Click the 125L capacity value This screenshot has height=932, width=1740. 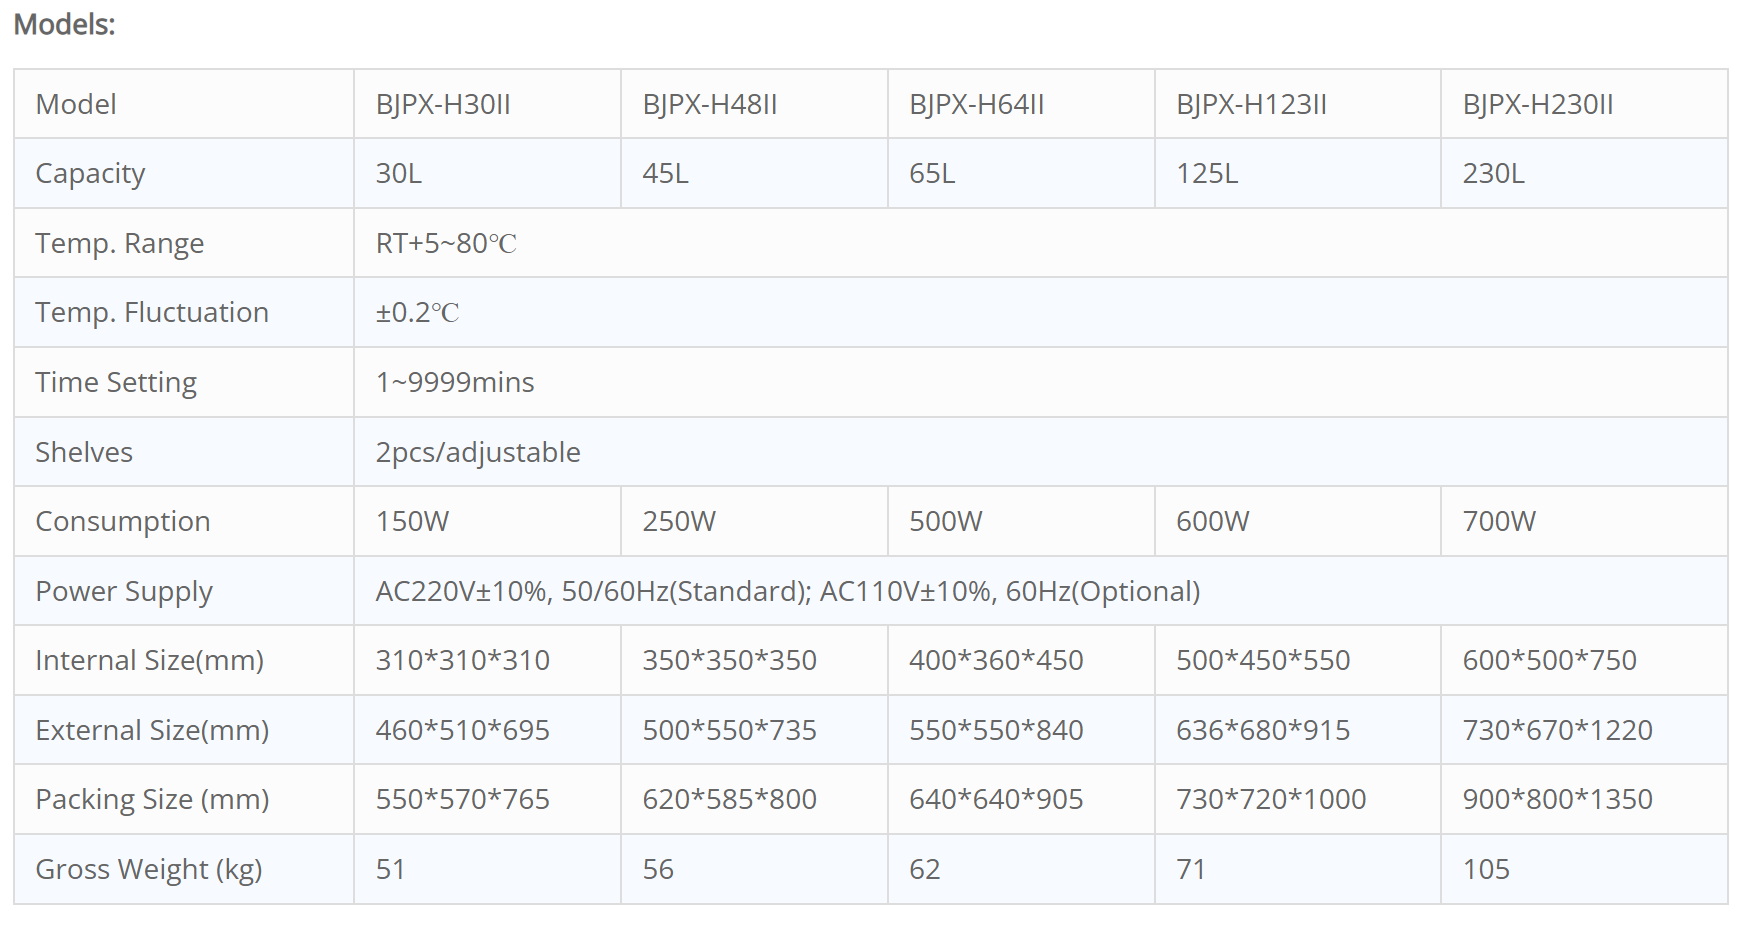1207,174
